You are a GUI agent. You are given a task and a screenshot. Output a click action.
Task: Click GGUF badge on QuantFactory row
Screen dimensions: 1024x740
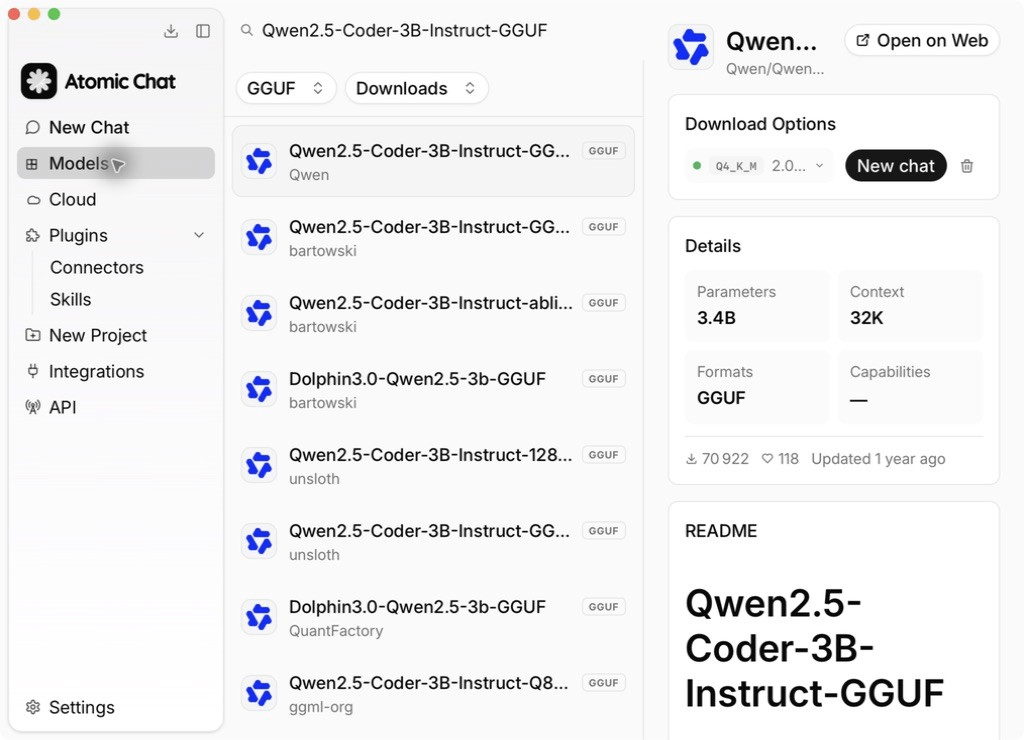(603, 607)
